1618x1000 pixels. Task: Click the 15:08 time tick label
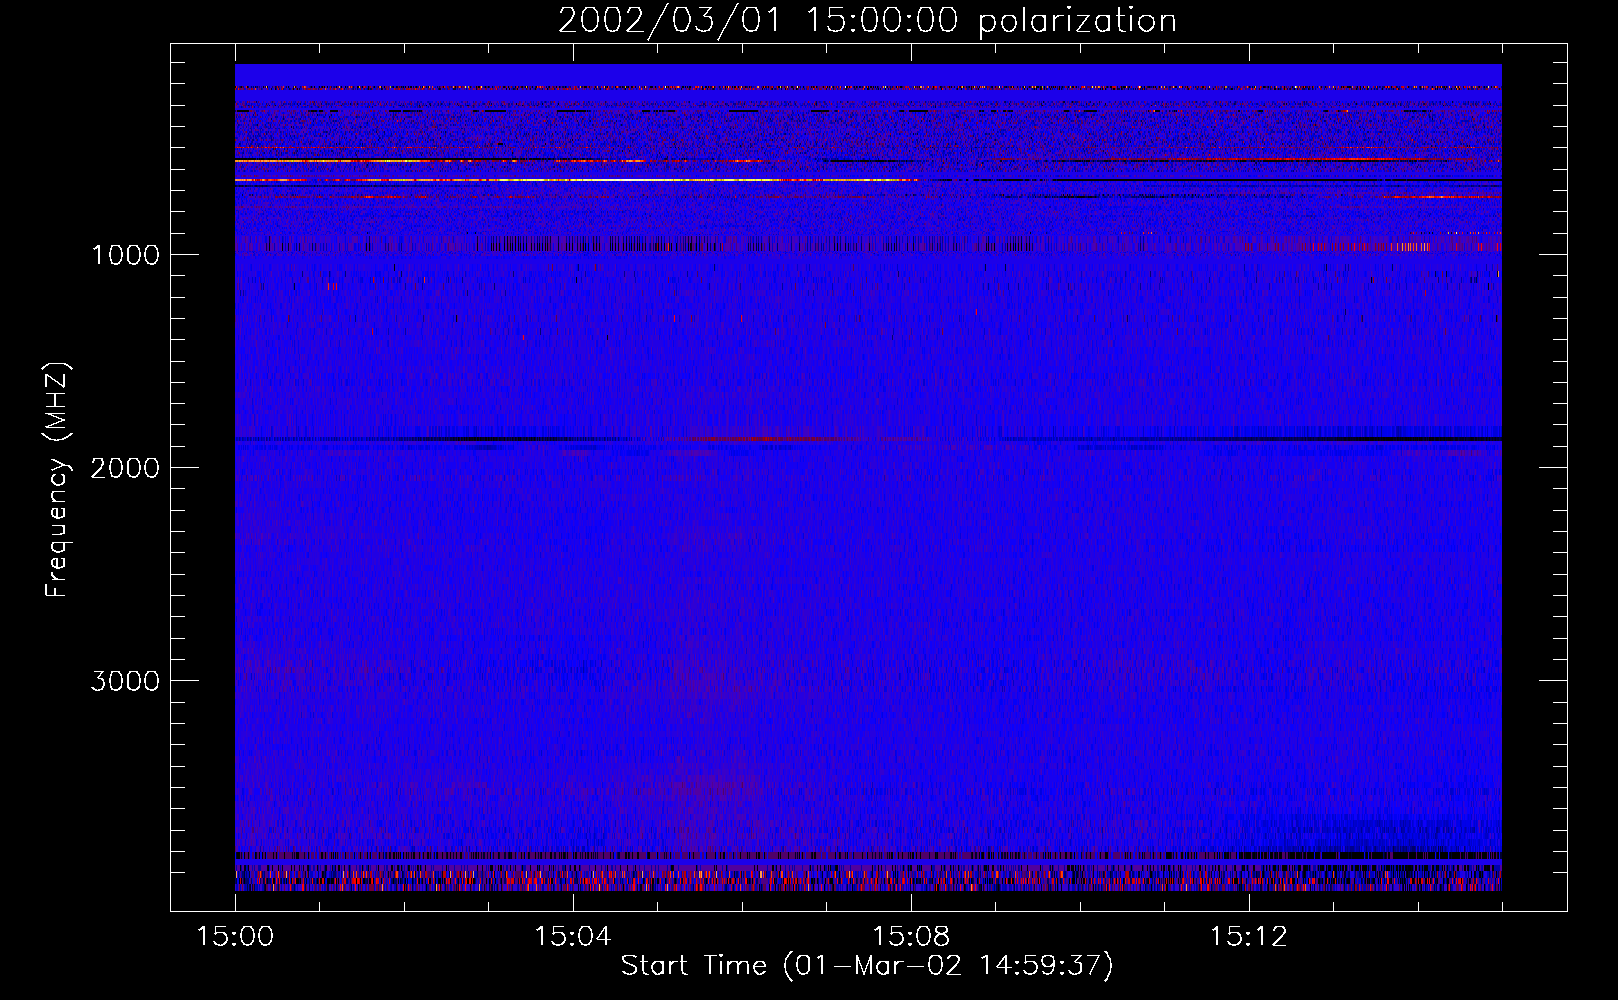(910, 937)
